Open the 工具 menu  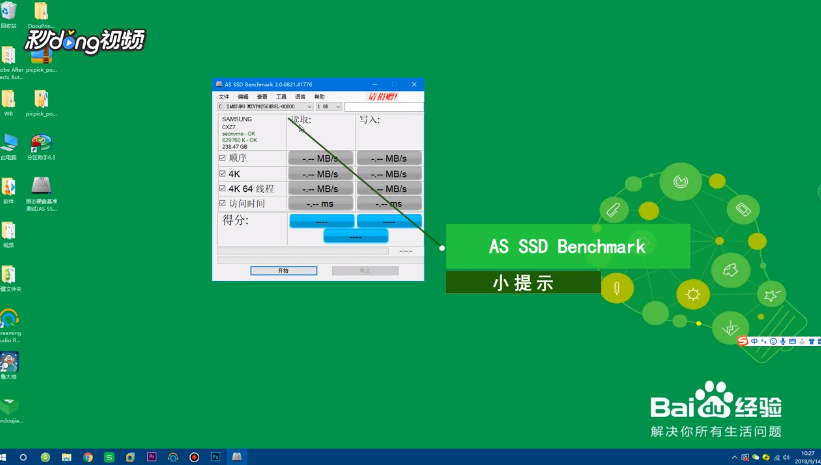pos(281,97)
